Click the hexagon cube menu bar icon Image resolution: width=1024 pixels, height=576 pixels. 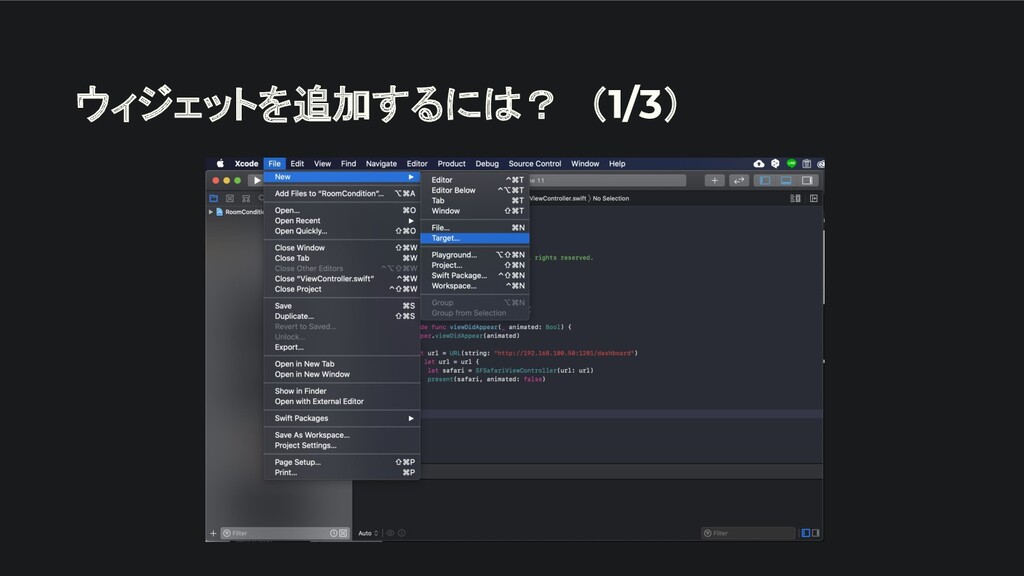tap(775, 163)
